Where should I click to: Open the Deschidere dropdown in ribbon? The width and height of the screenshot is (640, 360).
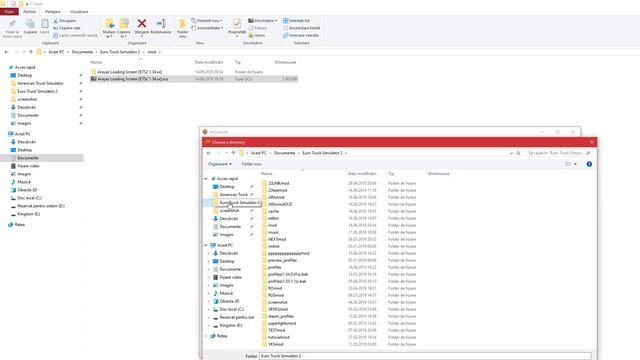click(262, 20)
